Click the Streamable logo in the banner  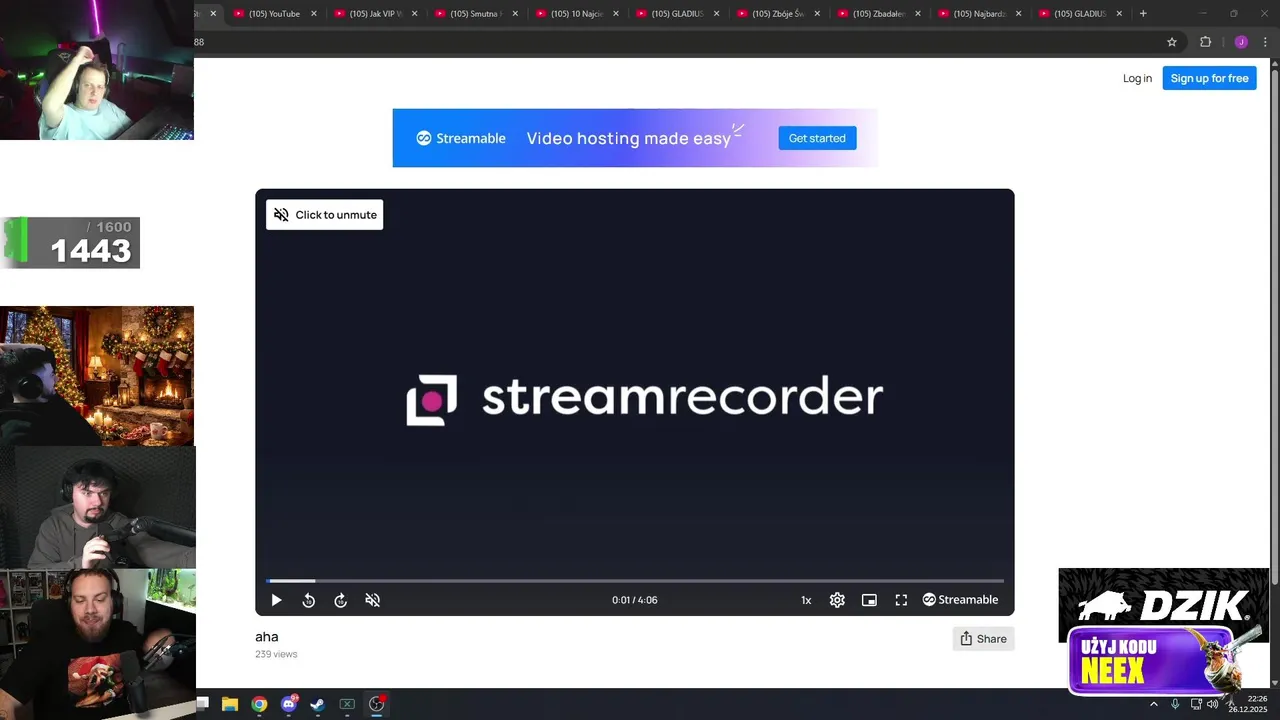(x=461, y=138)
